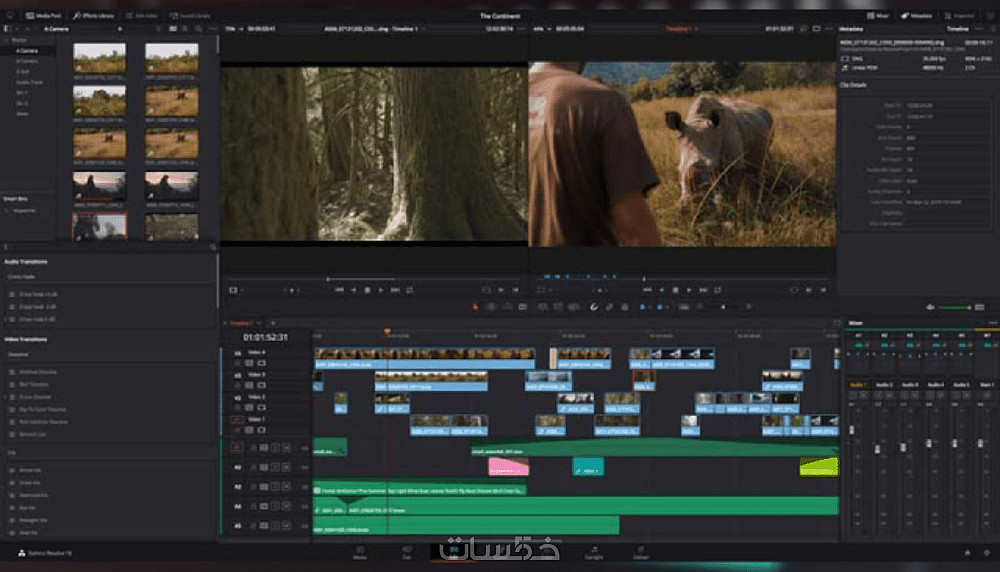Select the A Camera bin

[x=27, y=50]
